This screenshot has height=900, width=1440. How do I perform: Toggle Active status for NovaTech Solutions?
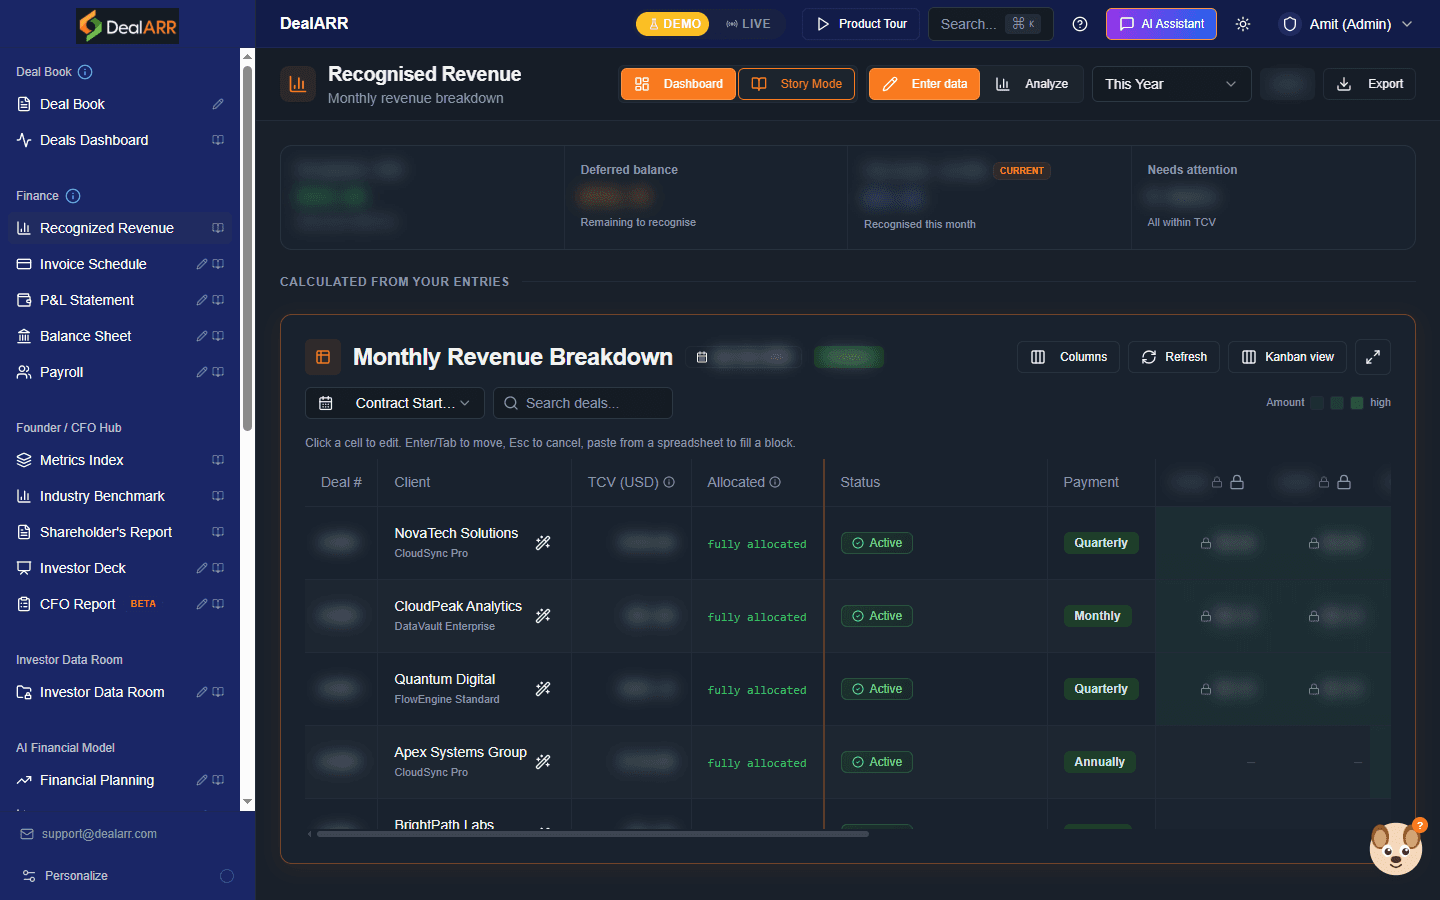[876, 543]
